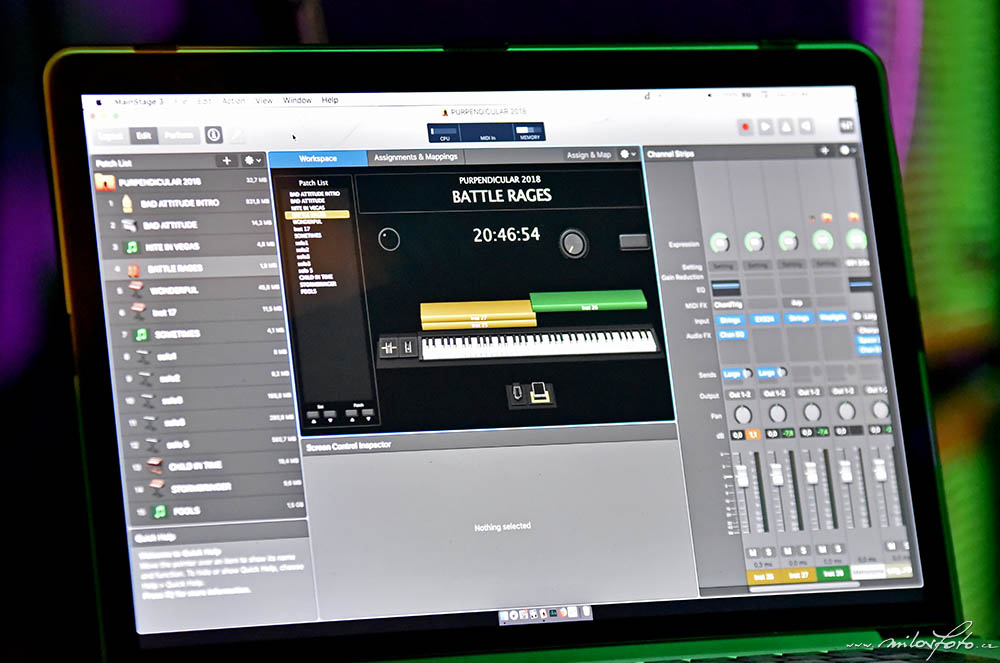The width and height of the screenshot is (1000, 663).
Task: Open EXS24 input instrument slot
Action: (763, 318)
